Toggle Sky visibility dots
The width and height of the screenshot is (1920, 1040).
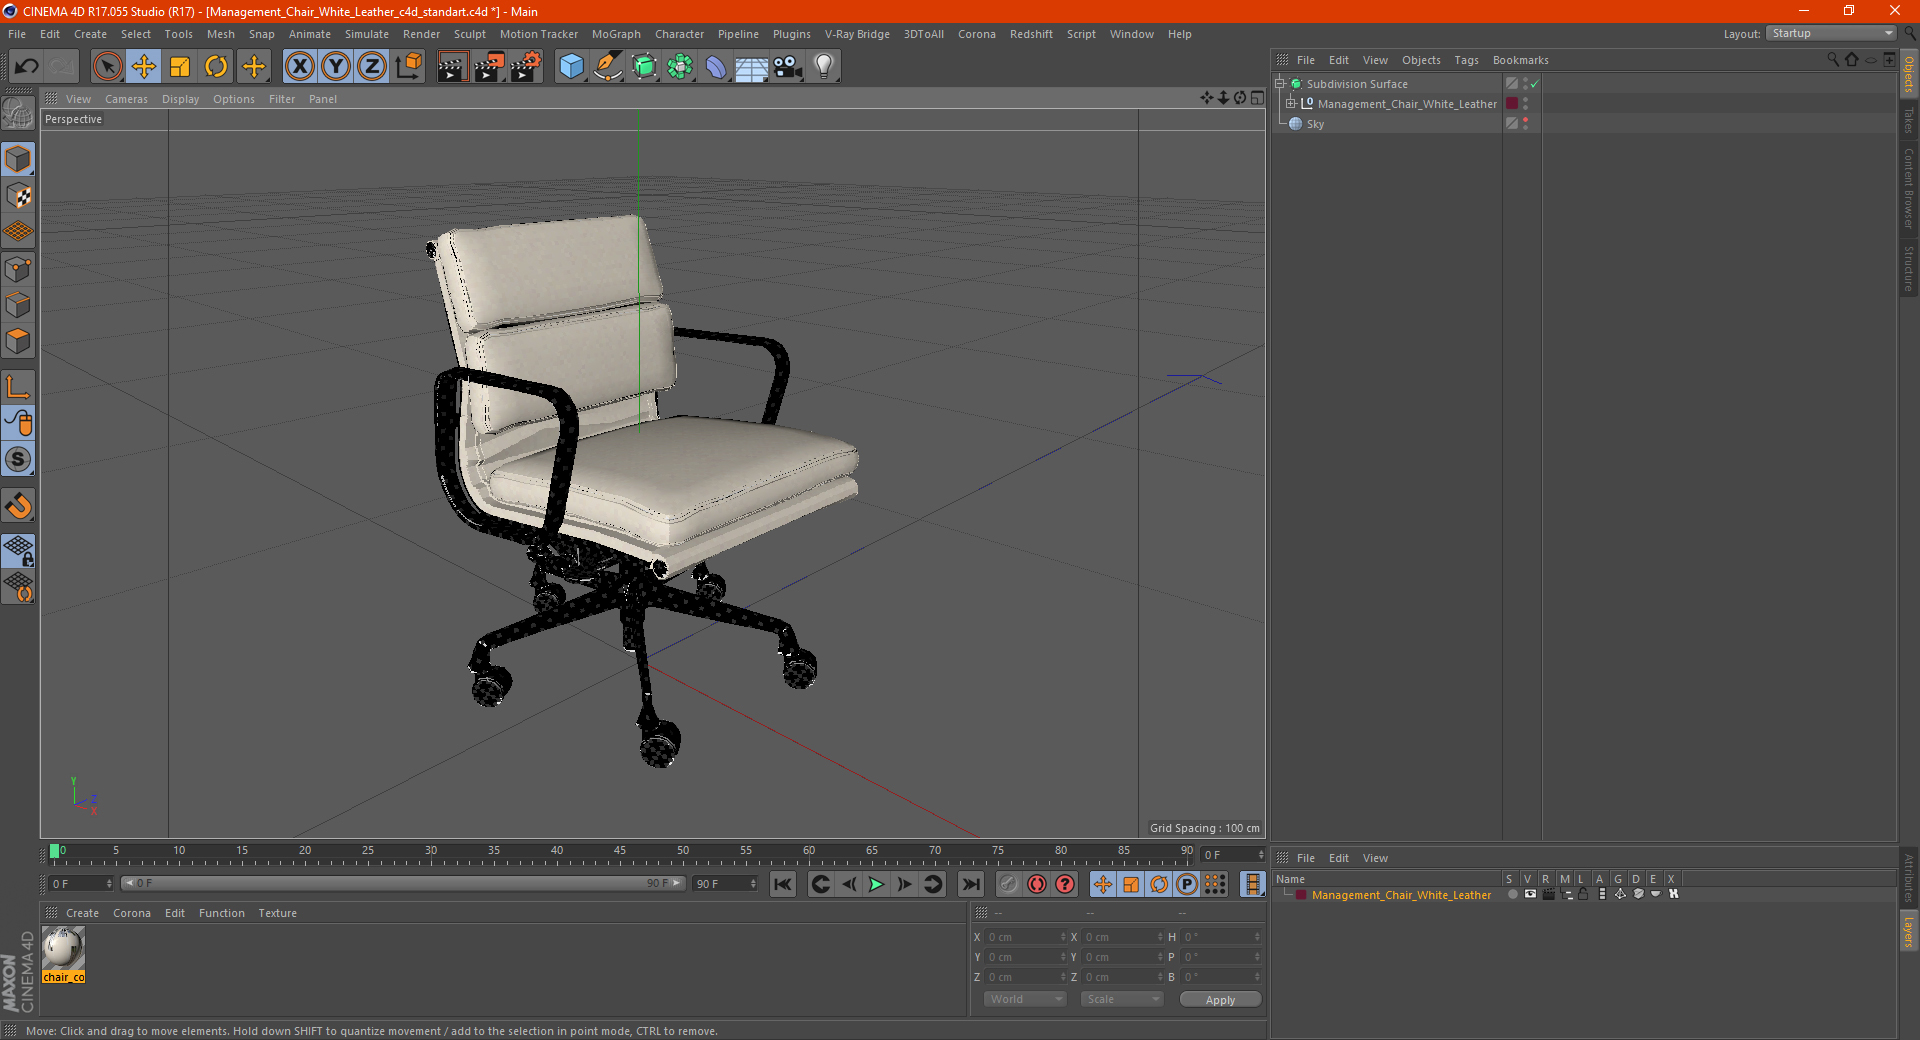[x=1525, y=124]
